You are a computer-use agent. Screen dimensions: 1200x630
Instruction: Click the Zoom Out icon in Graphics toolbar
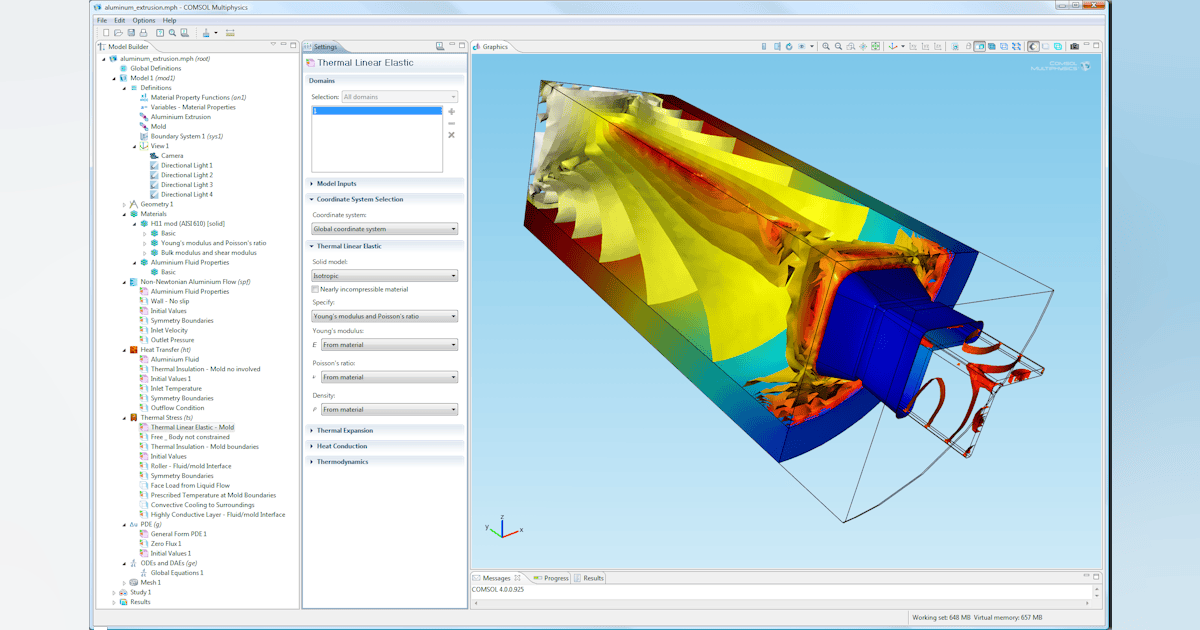point(837,47)
